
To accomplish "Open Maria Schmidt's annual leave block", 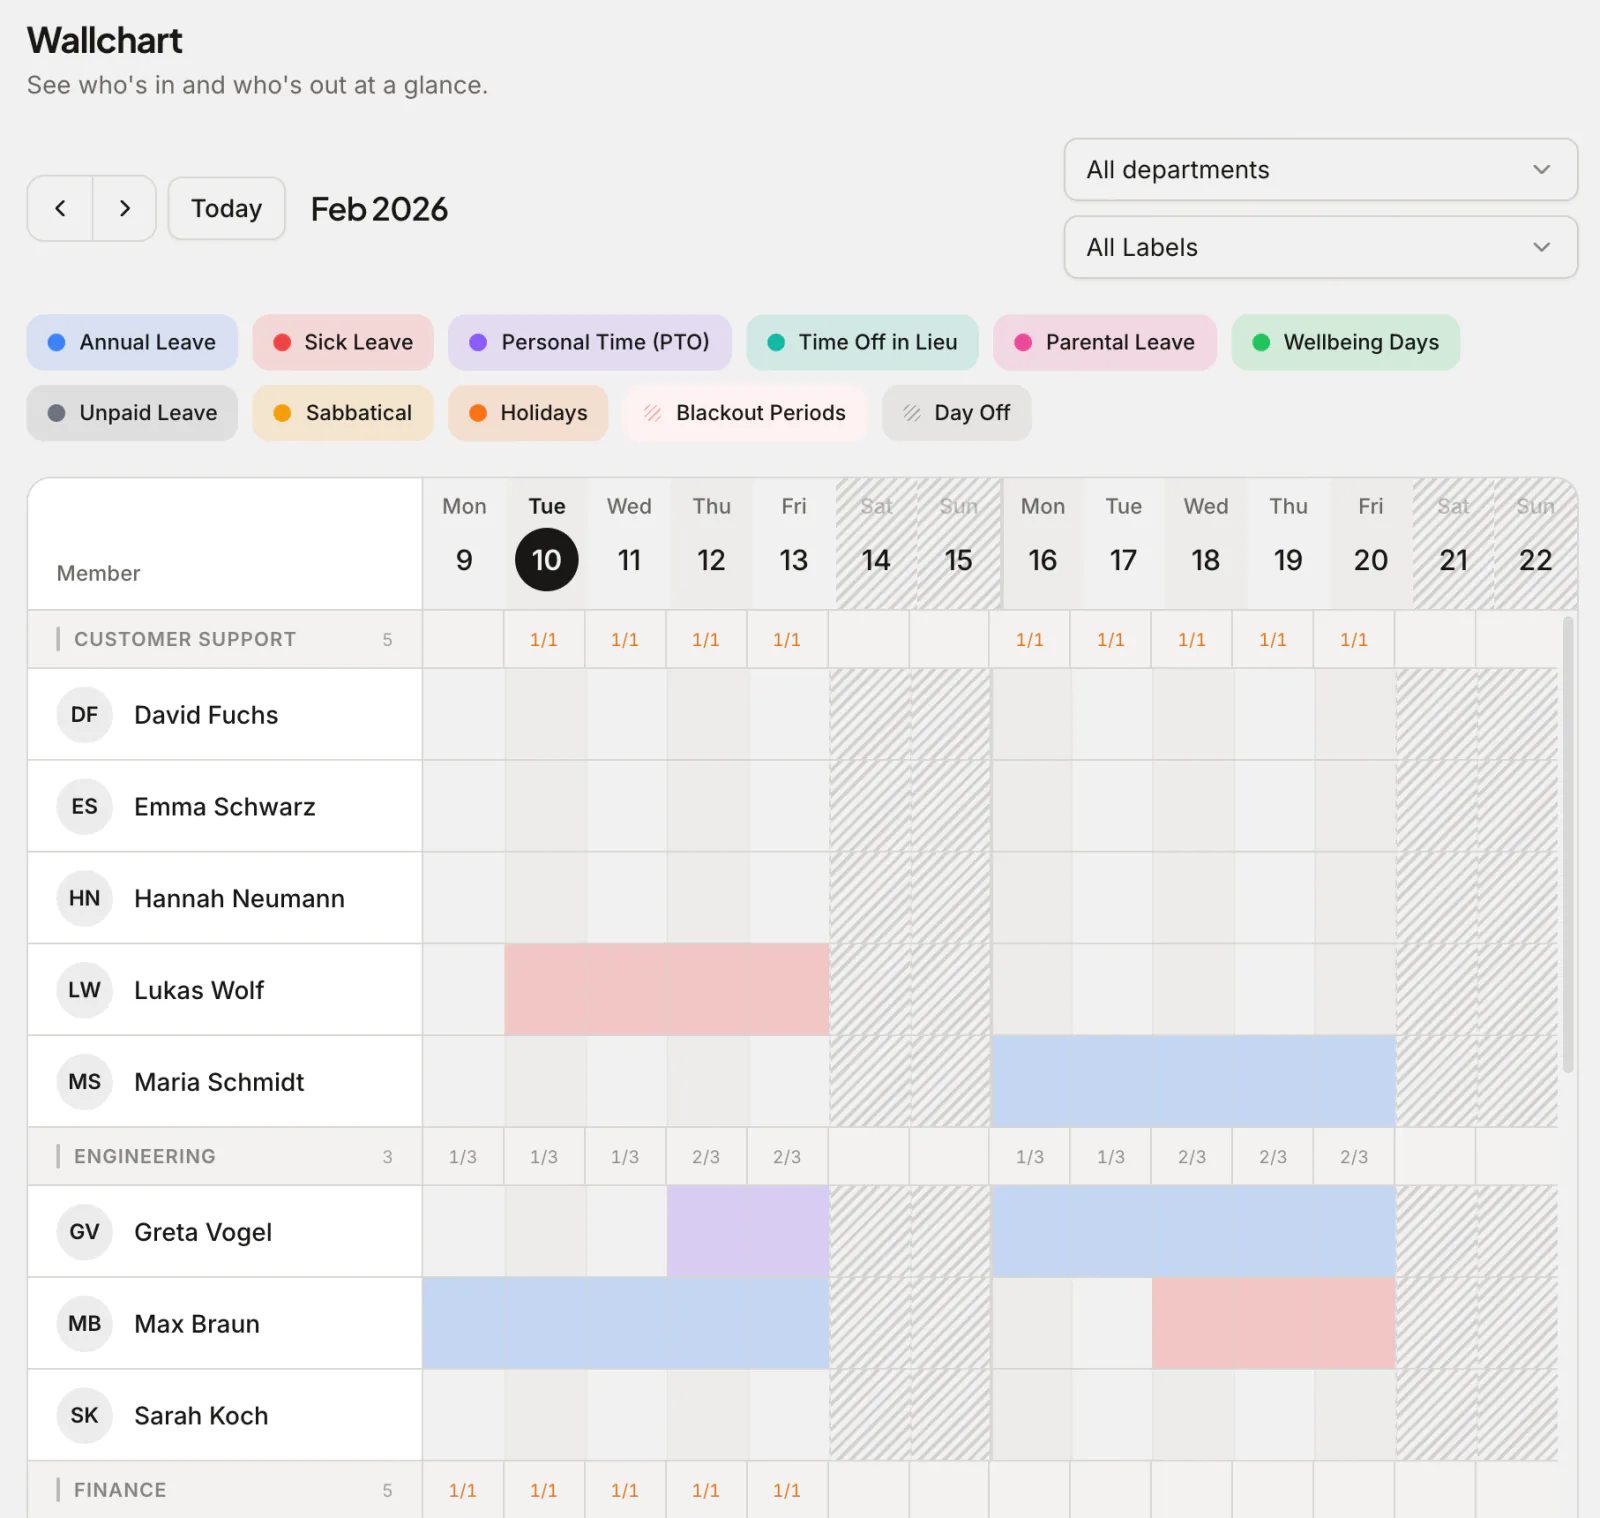I will 1194,1082.
